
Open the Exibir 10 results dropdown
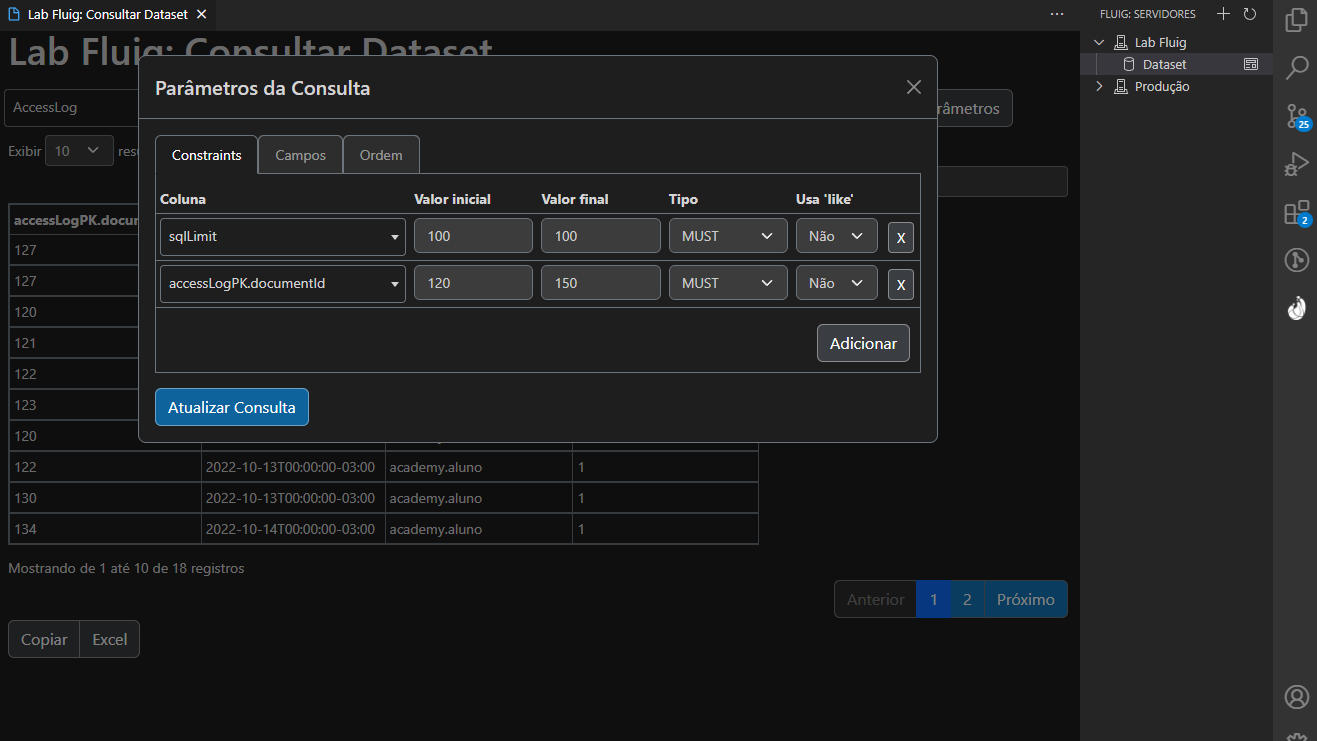tap(80, 151)
